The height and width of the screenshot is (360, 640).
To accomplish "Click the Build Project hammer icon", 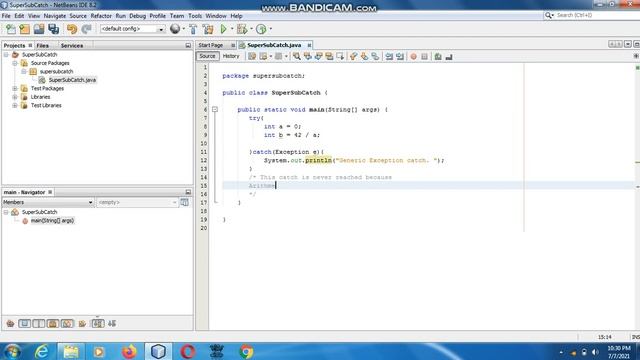I will click(193, 29).
